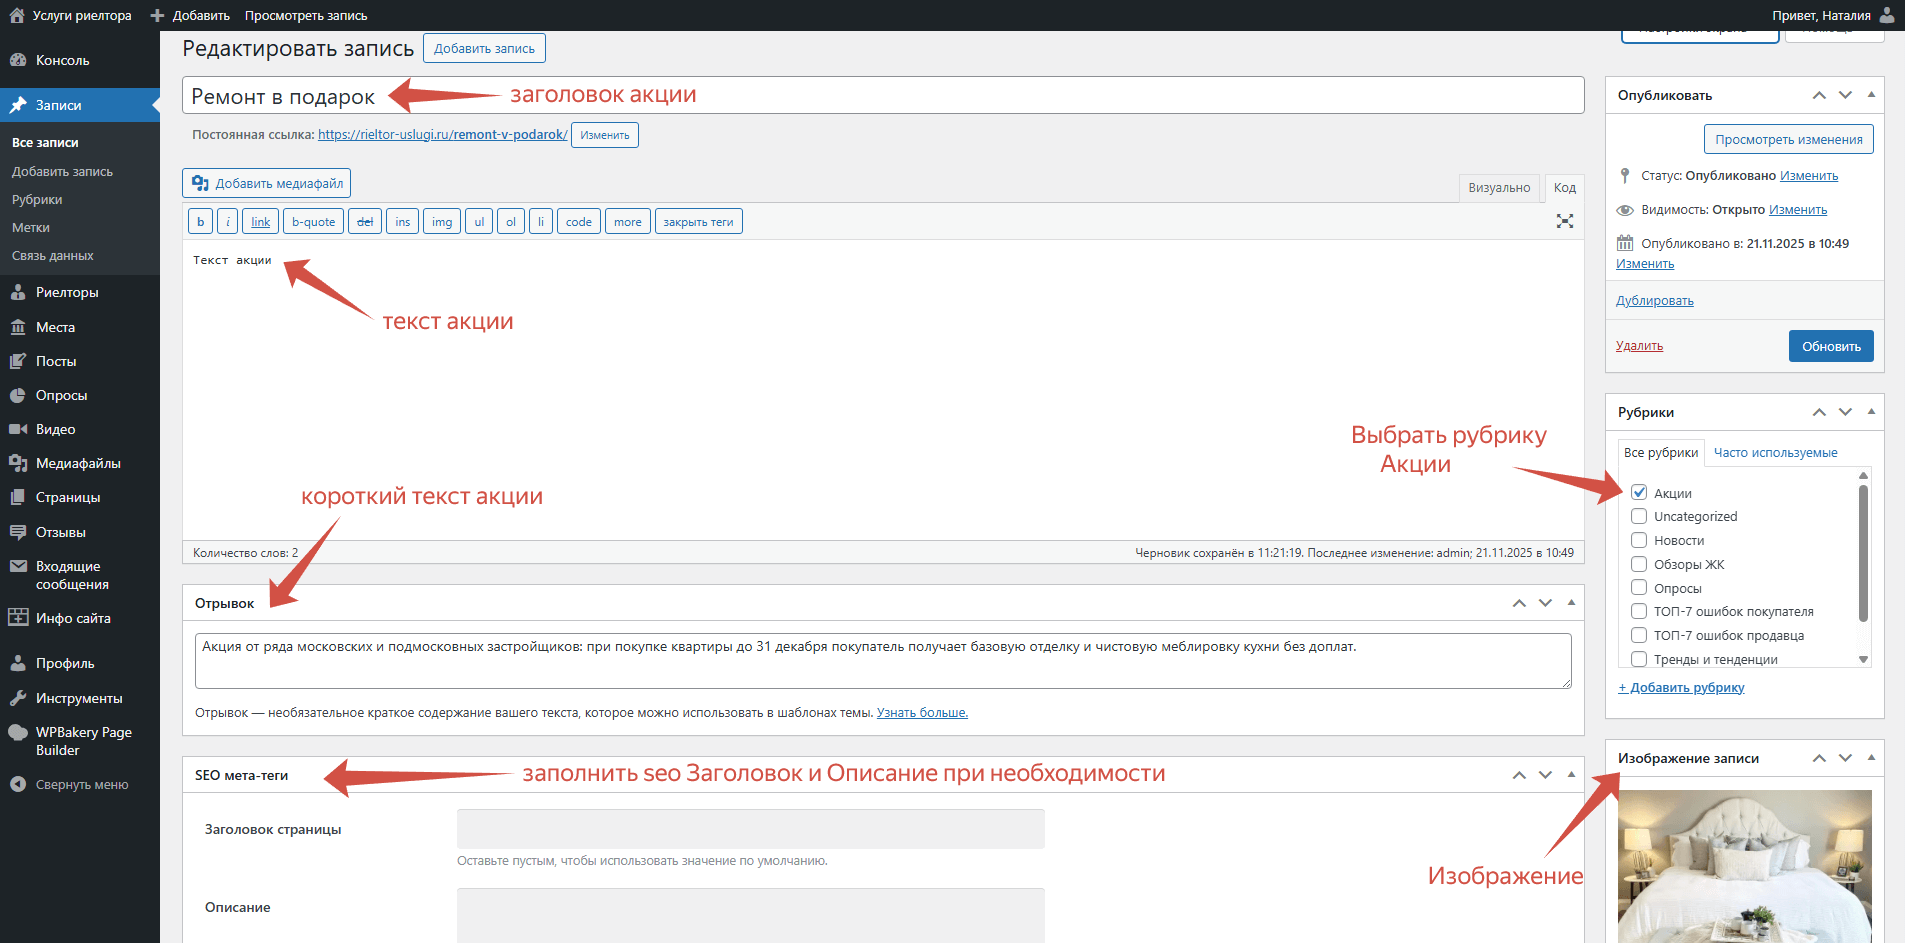The height and width of the screenshot is (943, 1907).
Task: Uncheck the Акции category checkbox
Action: coord(1639,492)
